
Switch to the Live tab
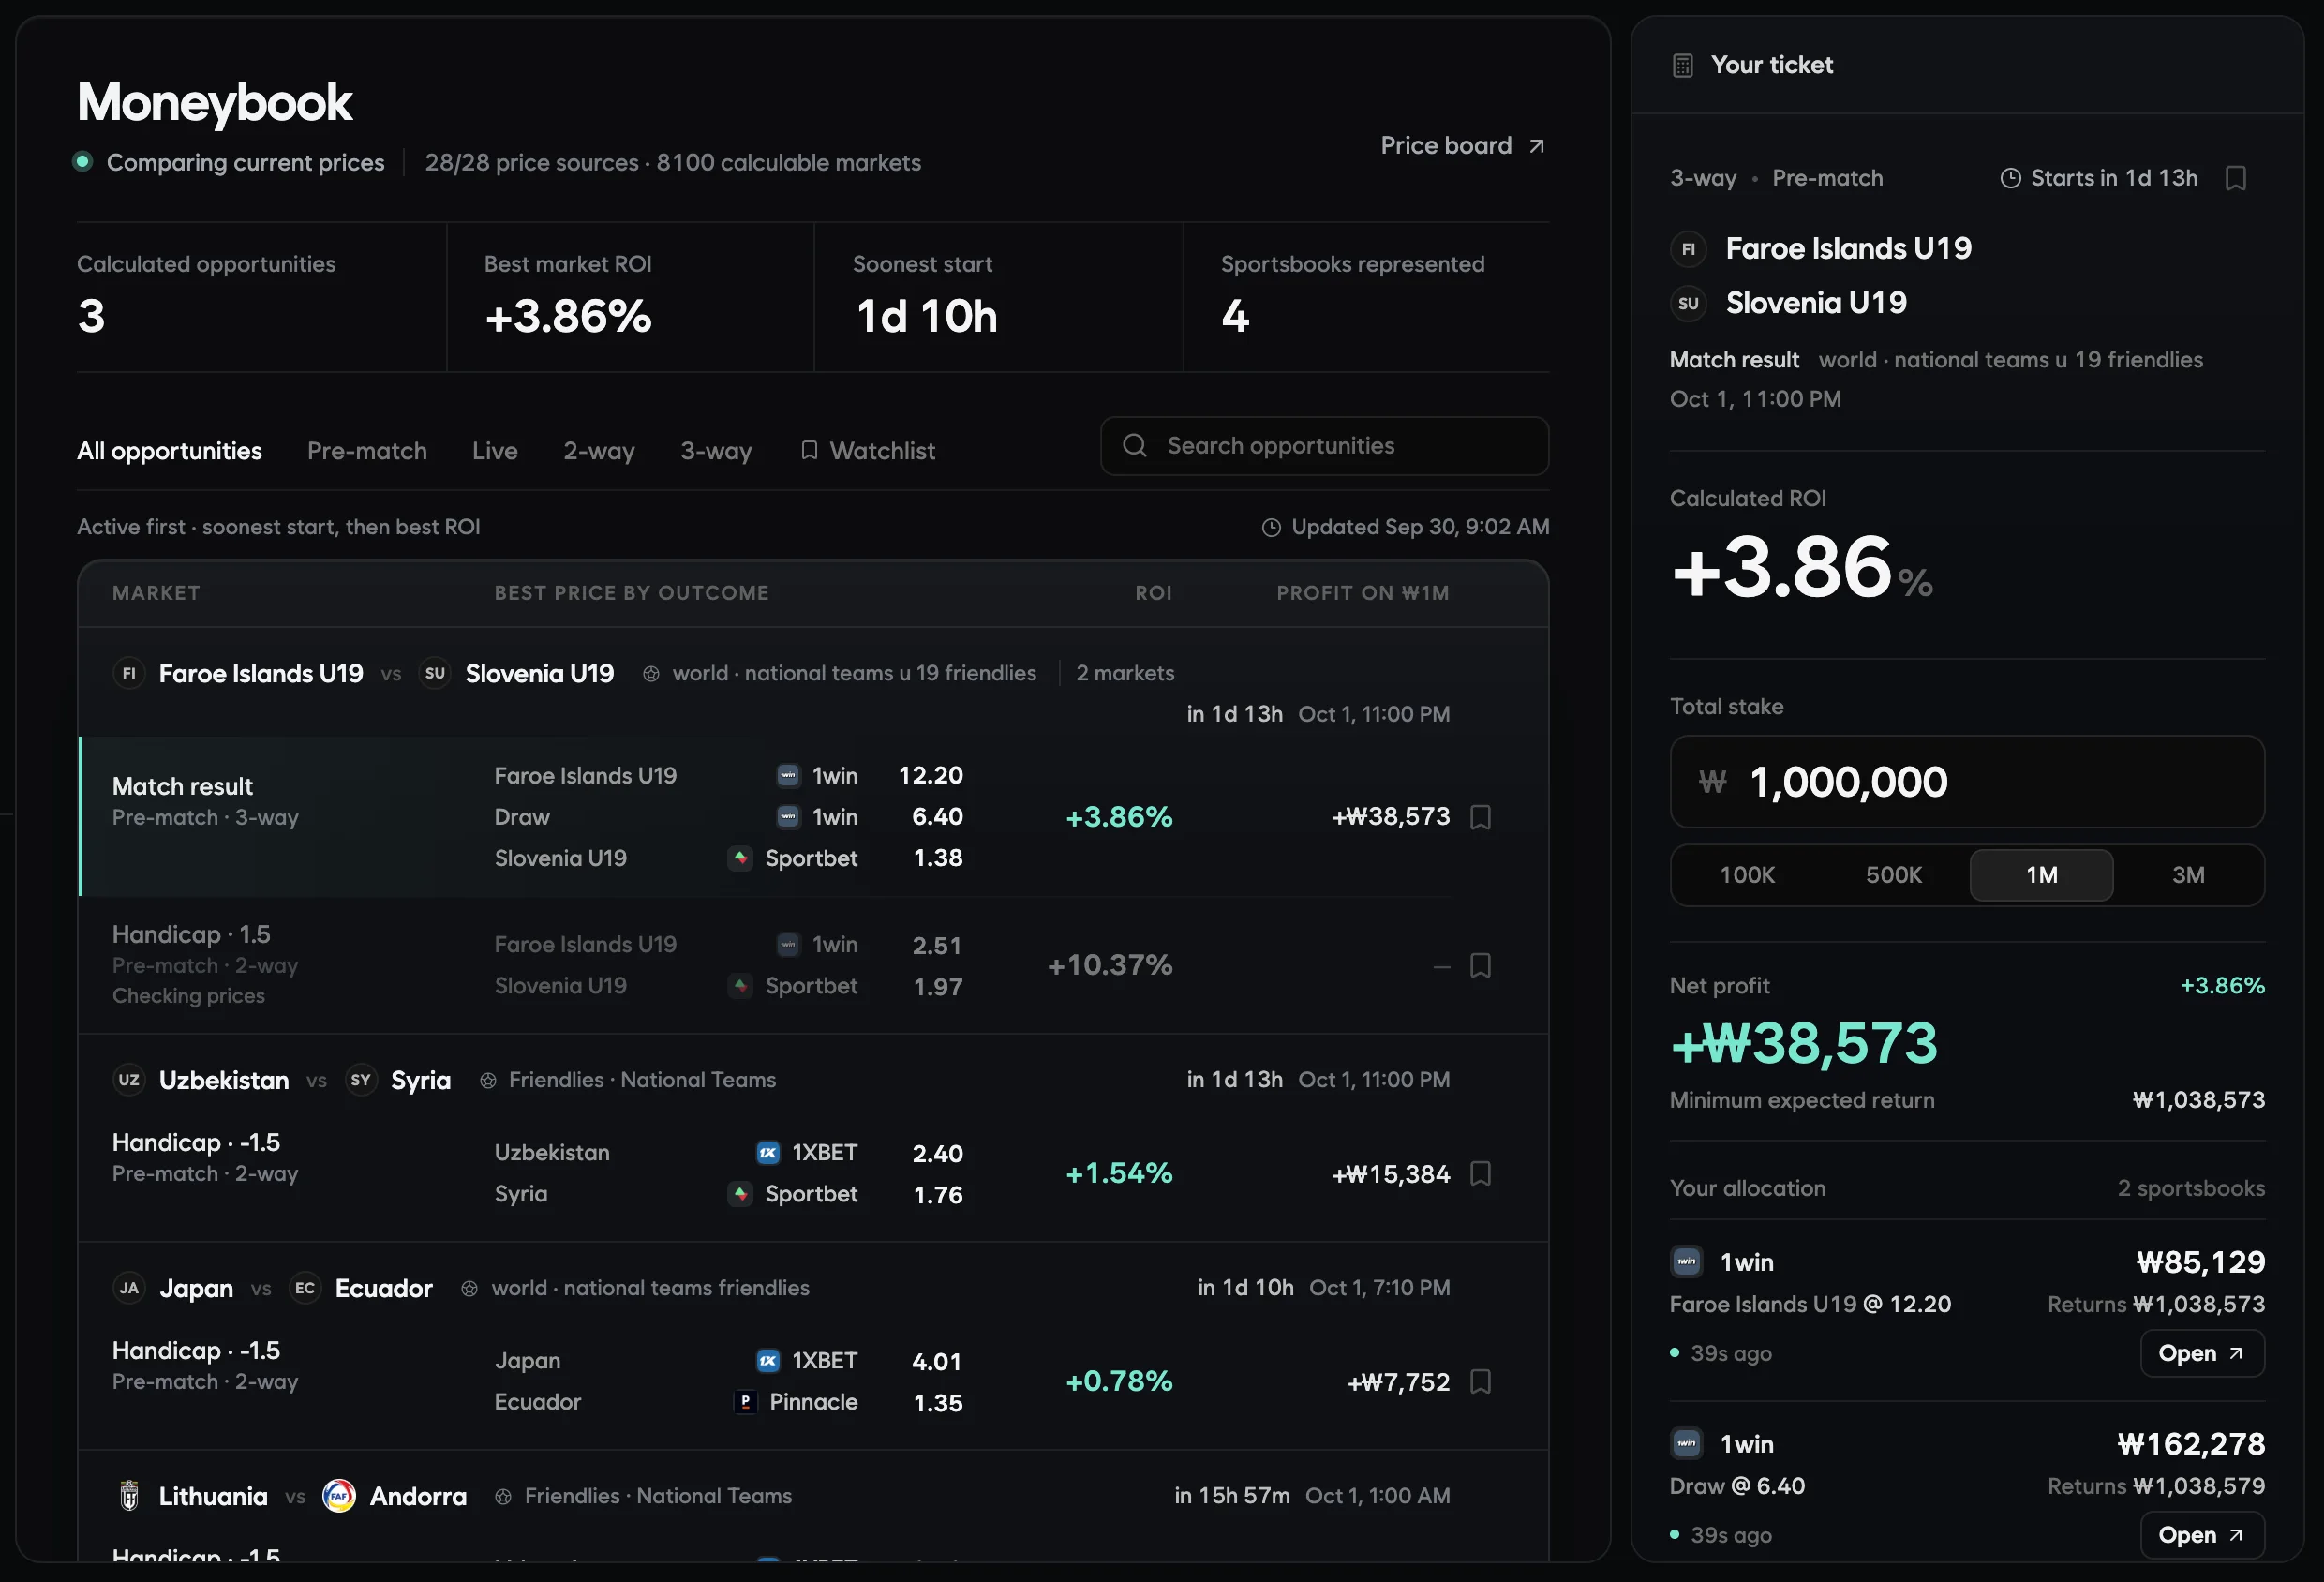pos(495,451)
